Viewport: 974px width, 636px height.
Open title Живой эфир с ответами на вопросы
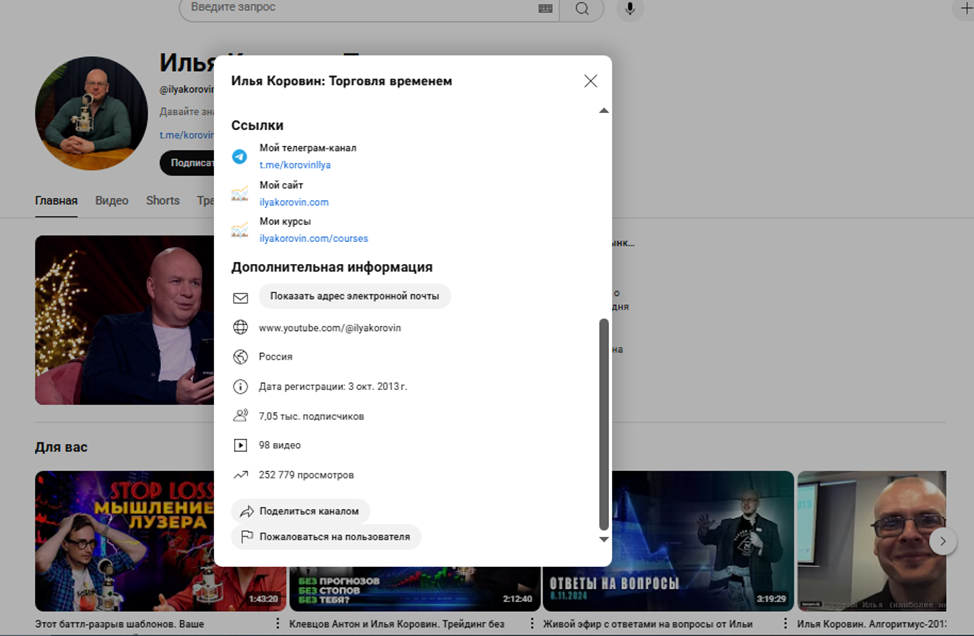(648, 624)
